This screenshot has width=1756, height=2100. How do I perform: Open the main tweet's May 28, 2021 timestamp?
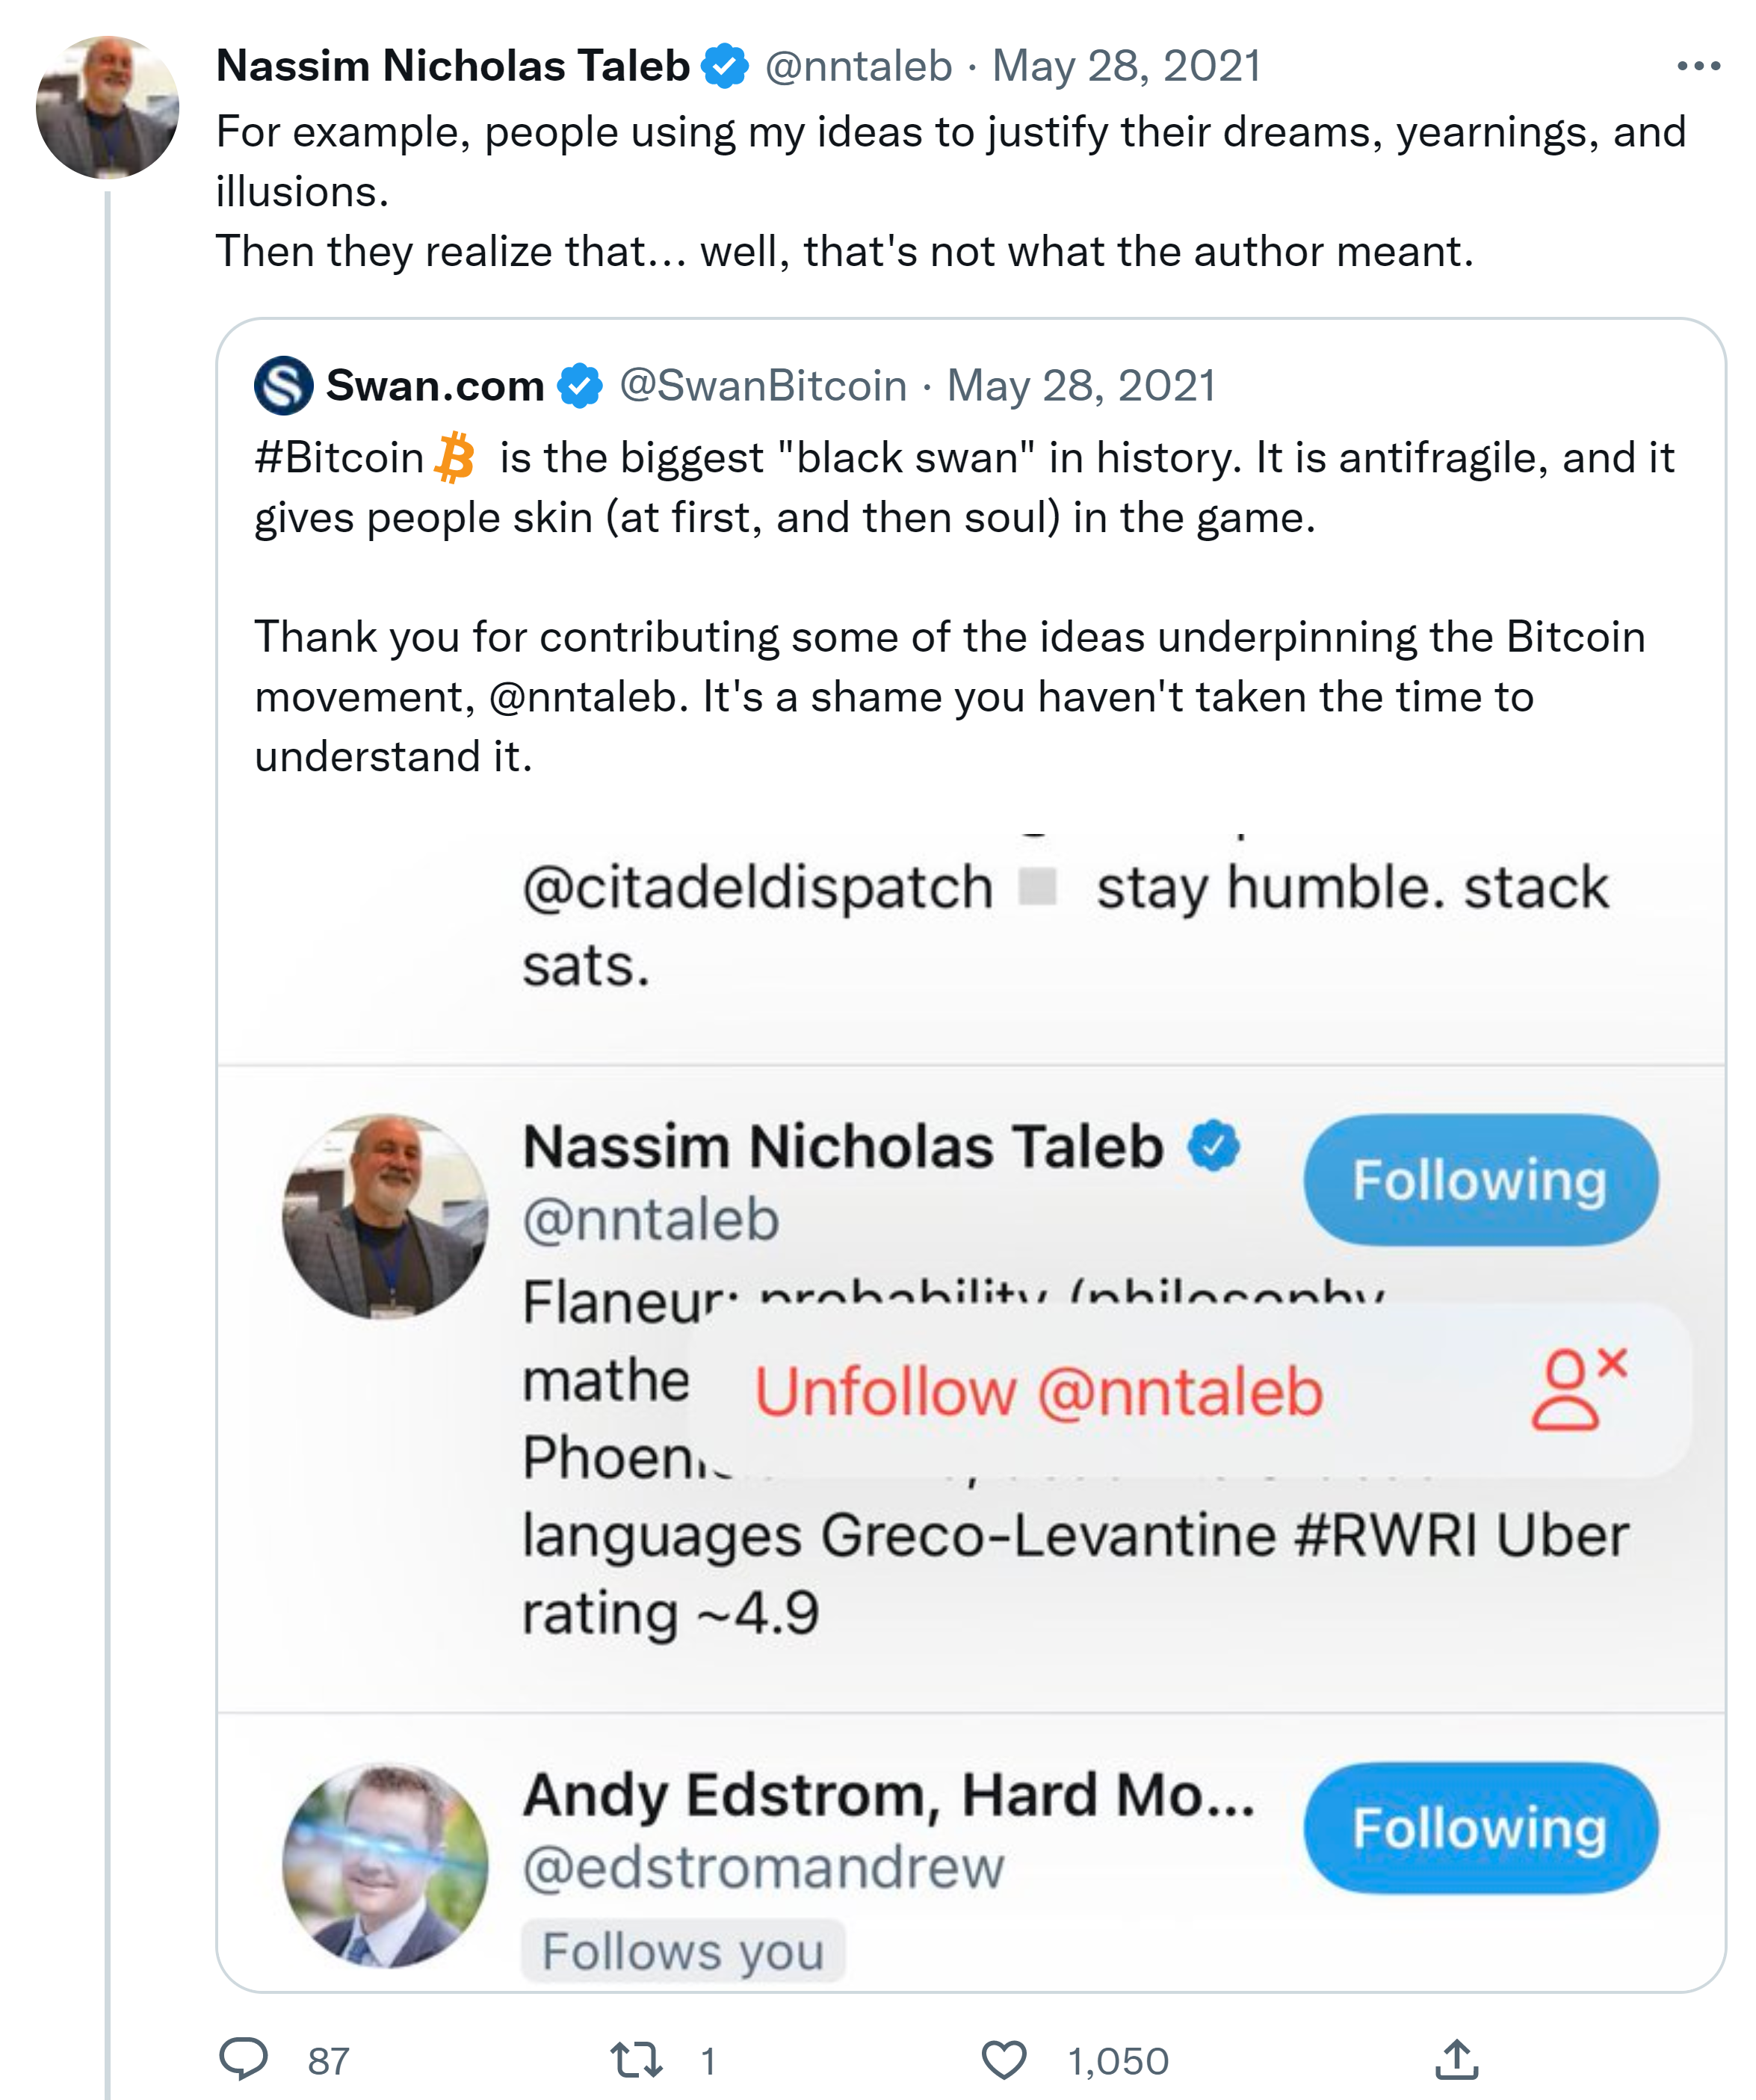tap(1126, 67)
